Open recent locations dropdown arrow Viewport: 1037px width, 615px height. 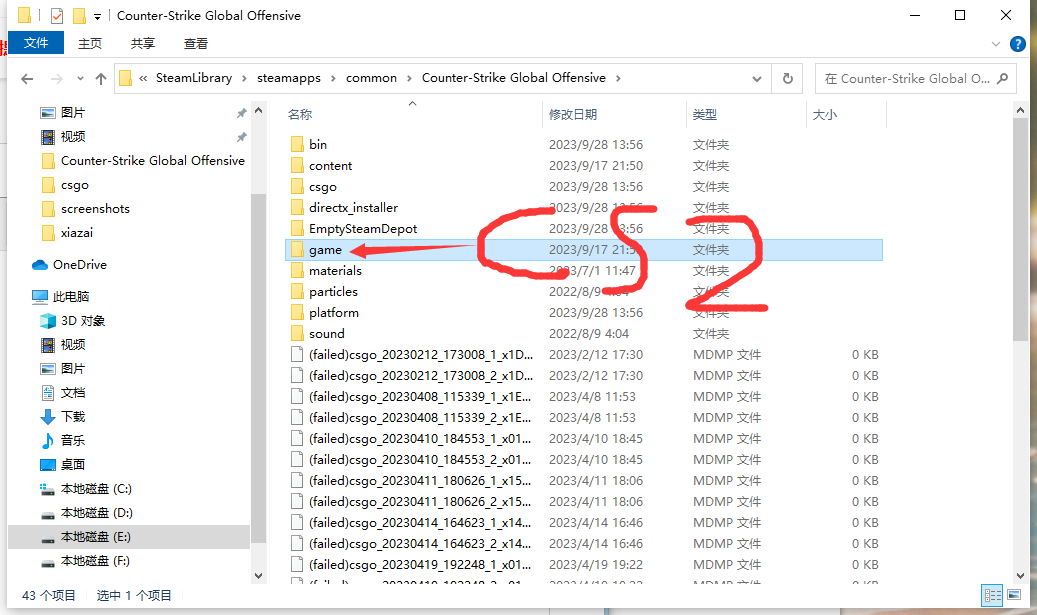point(80,79)
